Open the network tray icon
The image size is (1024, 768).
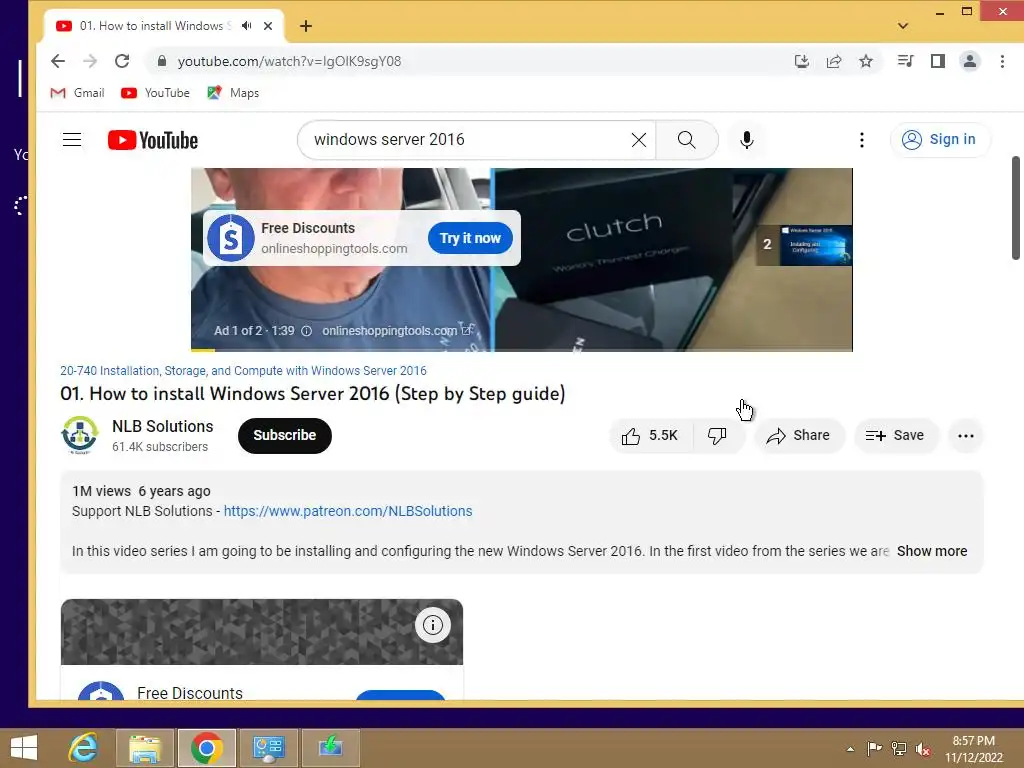point(899,748)
